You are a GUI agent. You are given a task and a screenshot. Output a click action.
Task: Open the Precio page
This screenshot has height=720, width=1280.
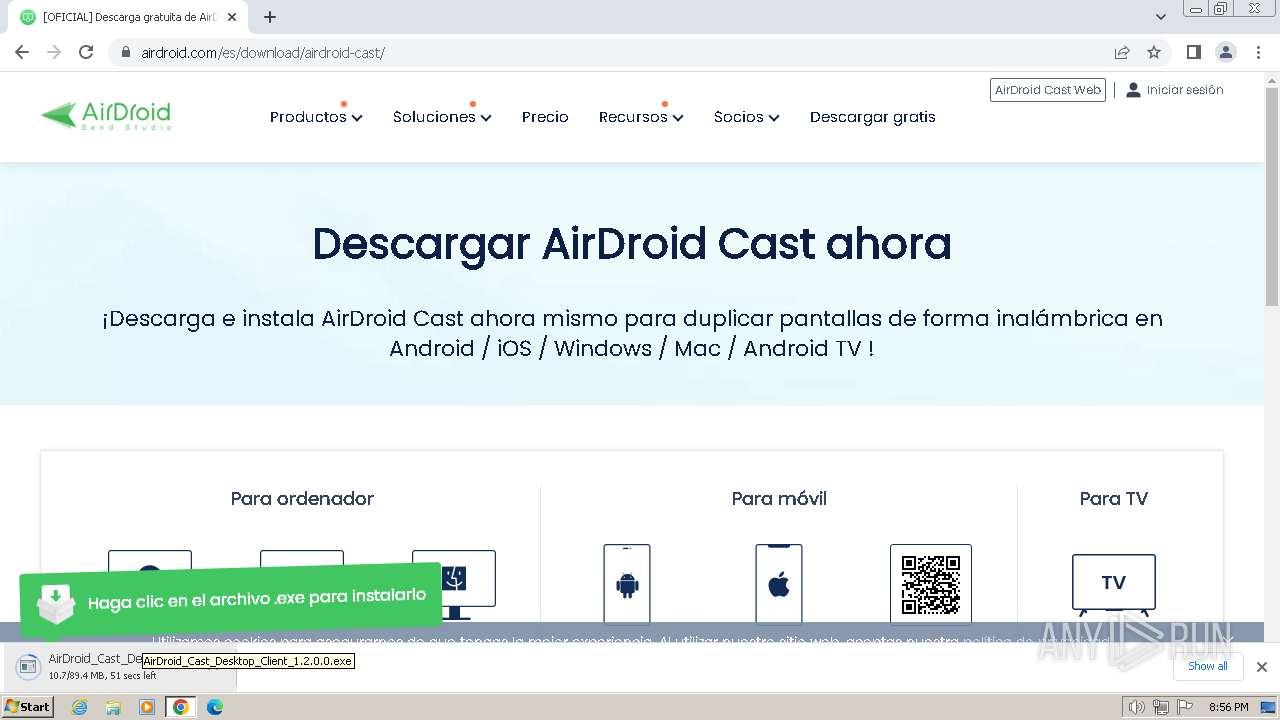545,117
